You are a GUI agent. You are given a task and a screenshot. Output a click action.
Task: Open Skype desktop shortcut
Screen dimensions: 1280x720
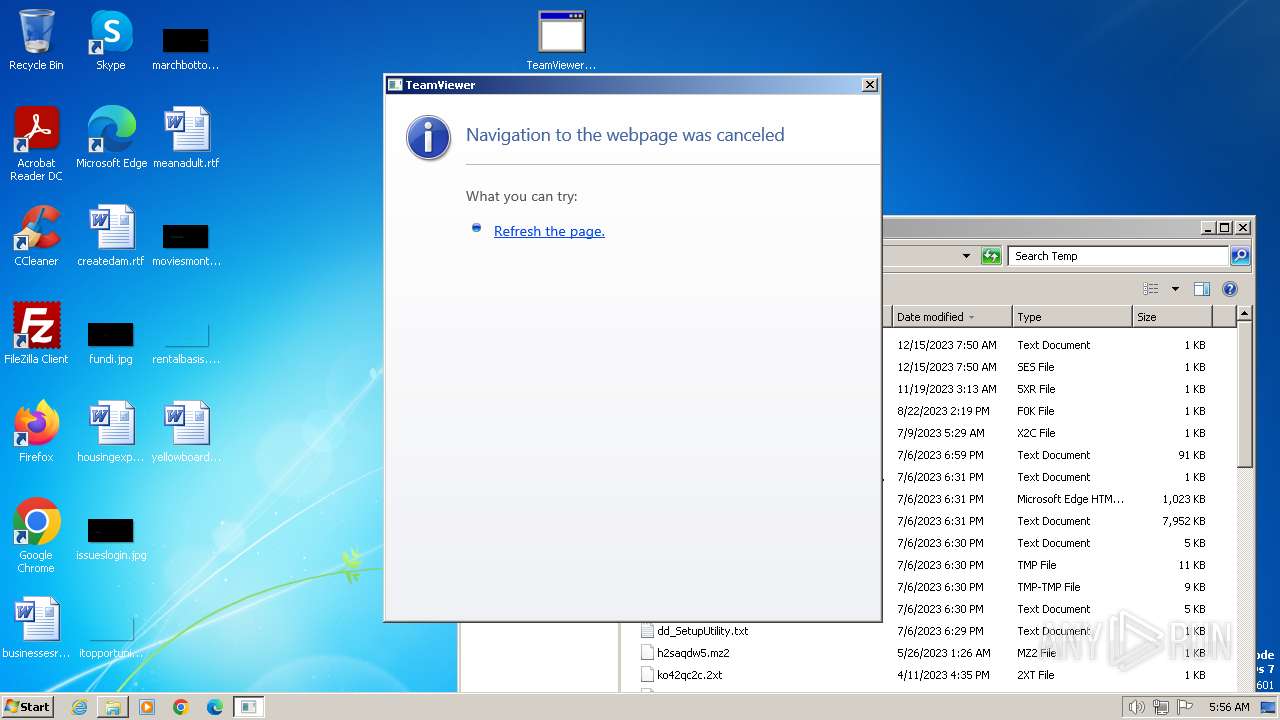[111, 40]
